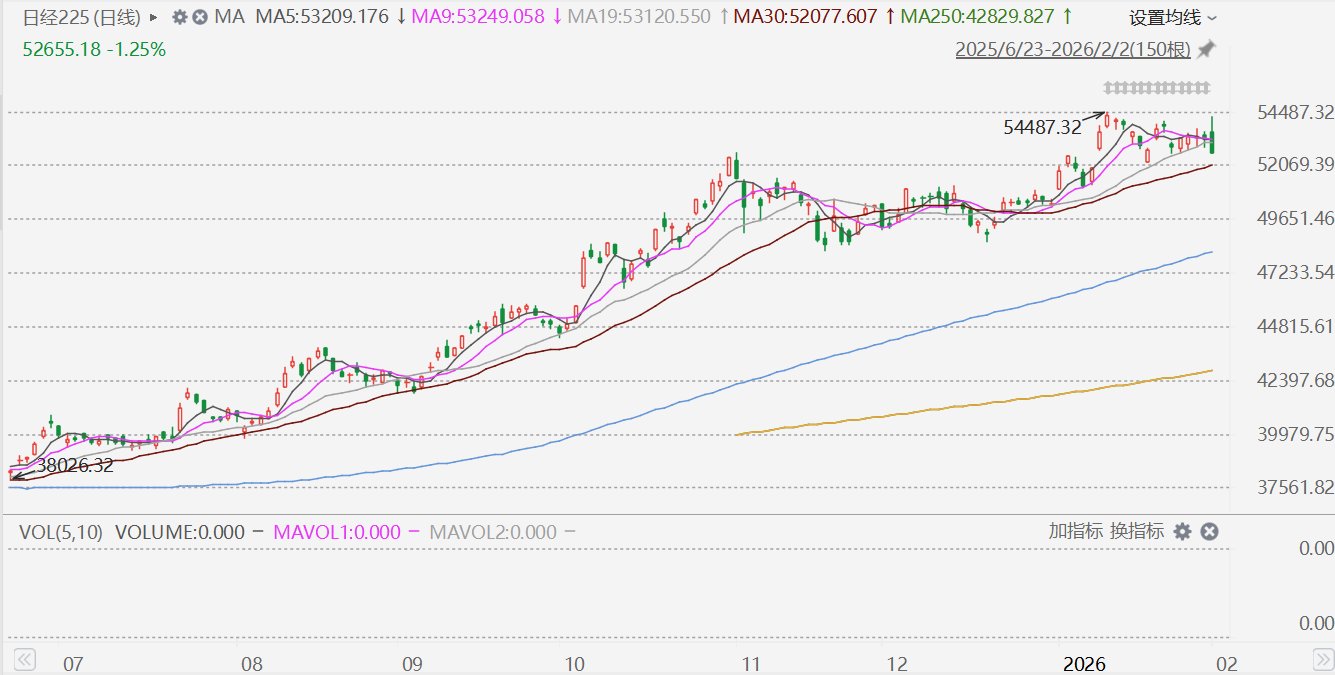Screen dimensions: 1335x675
Task: Toggle the MA5 line label
Action: (x=331, y=17)
